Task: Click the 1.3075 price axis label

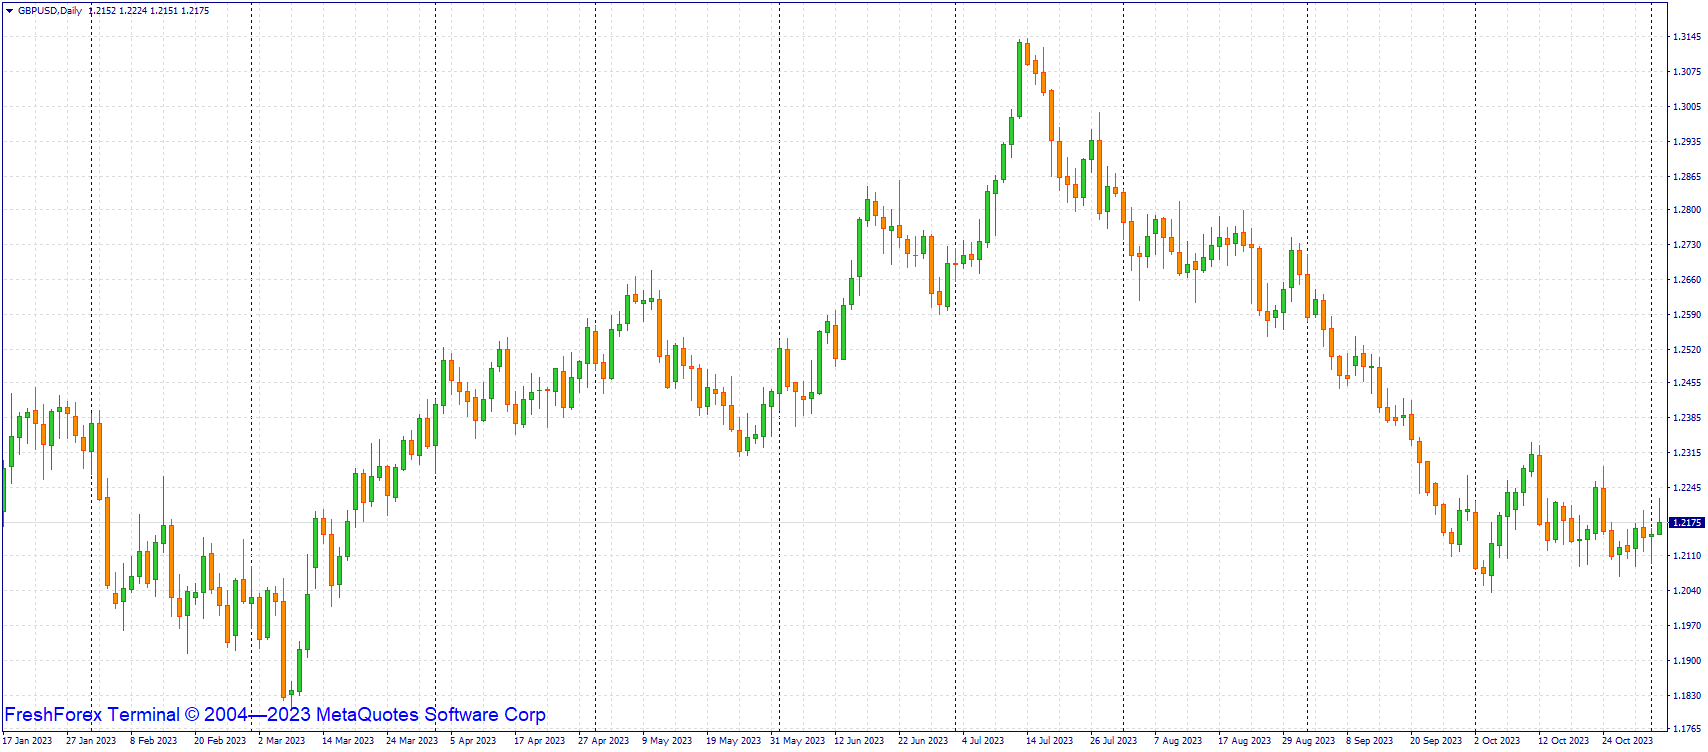Action: coord(1687,72)
